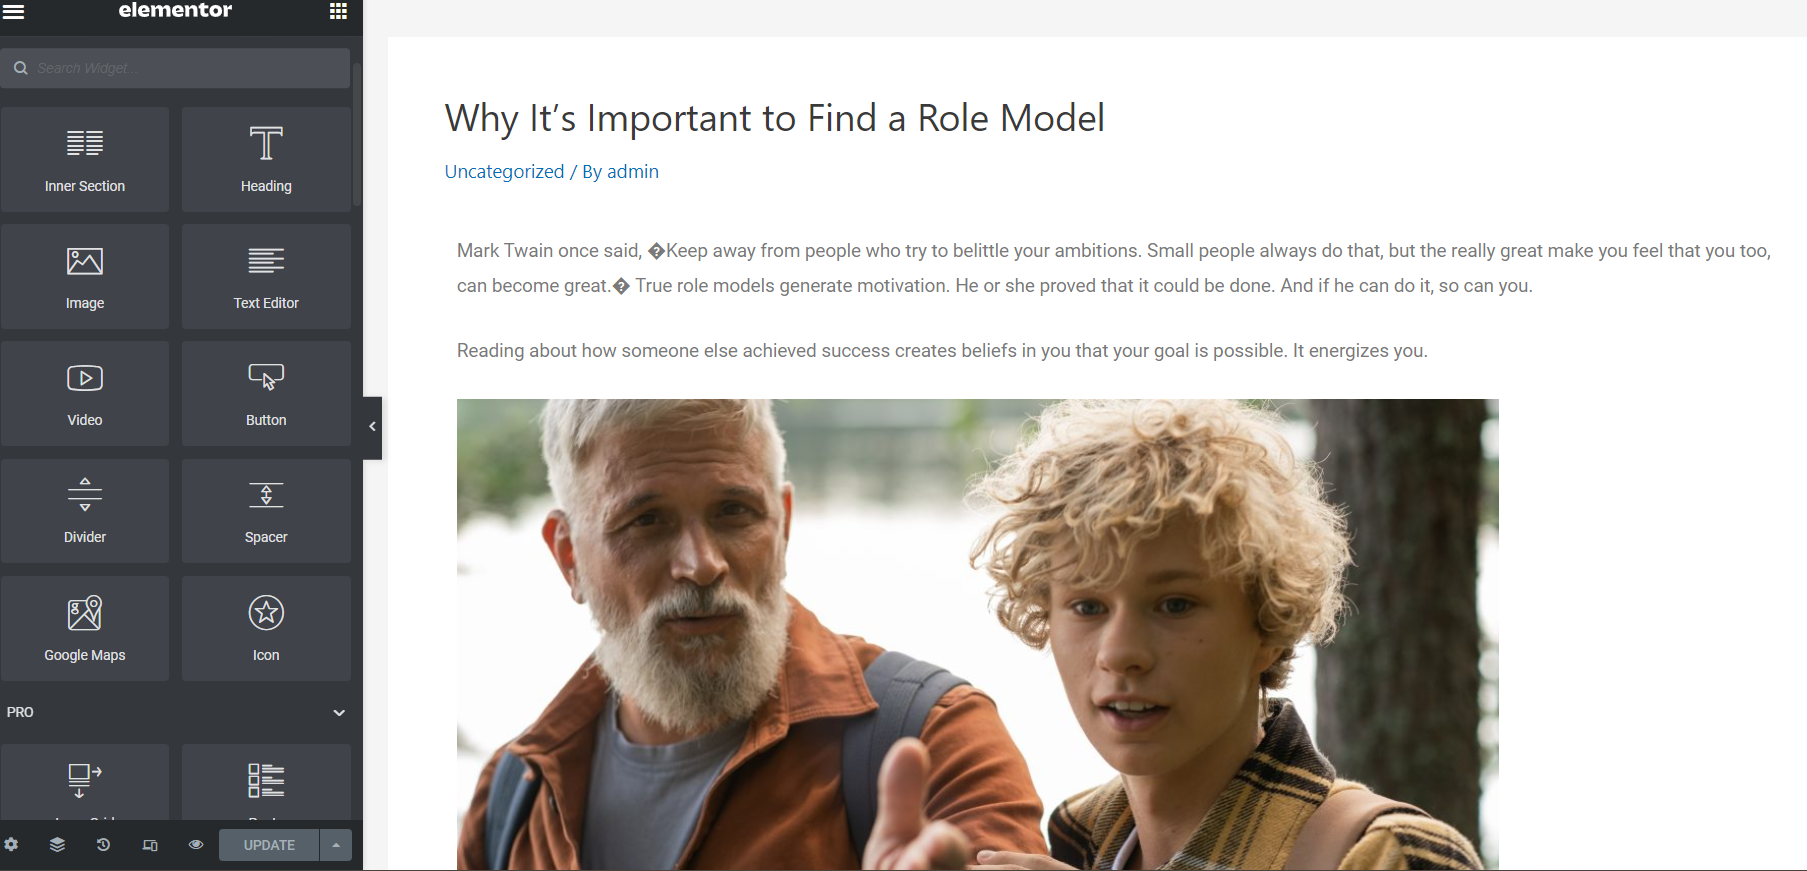Image resolution: width=1807 pixels, height=871 pixels.
Task: Hide the Elementor side panel
Action: pos(372,427)
